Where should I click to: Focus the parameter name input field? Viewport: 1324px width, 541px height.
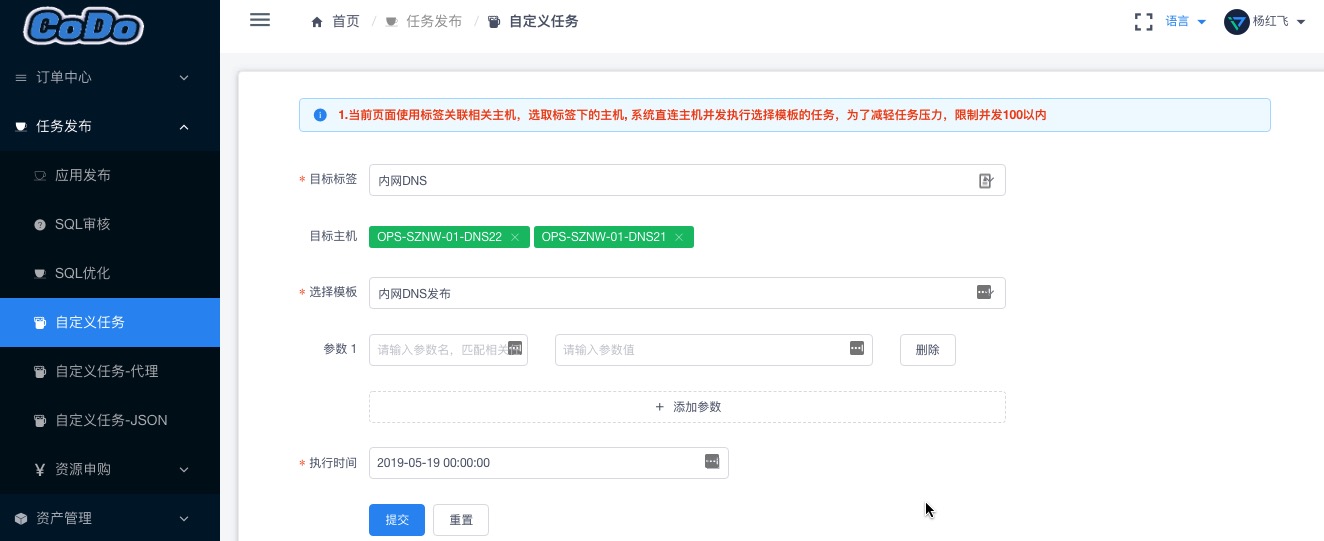coord(448,350)
